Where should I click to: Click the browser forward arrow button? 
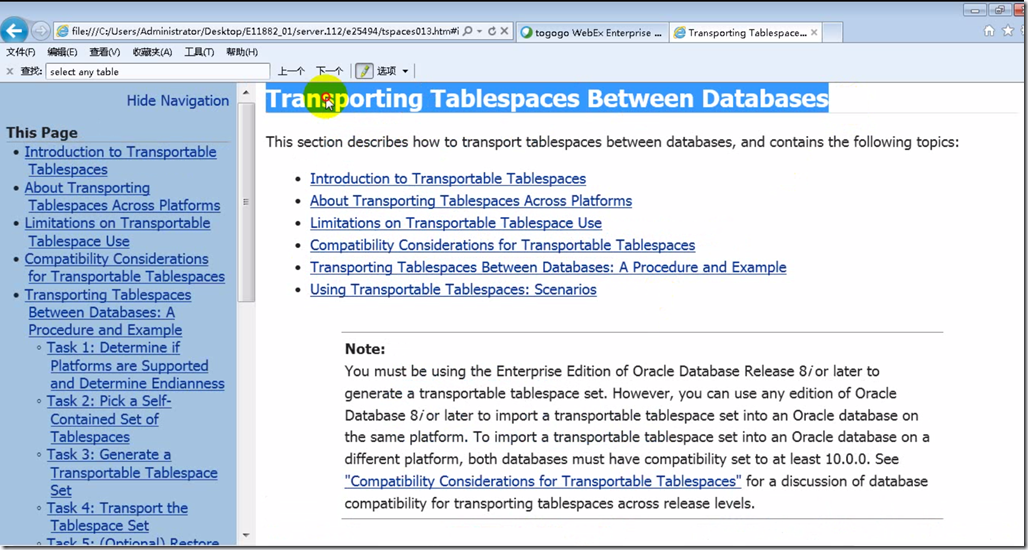tap(41, 31)
